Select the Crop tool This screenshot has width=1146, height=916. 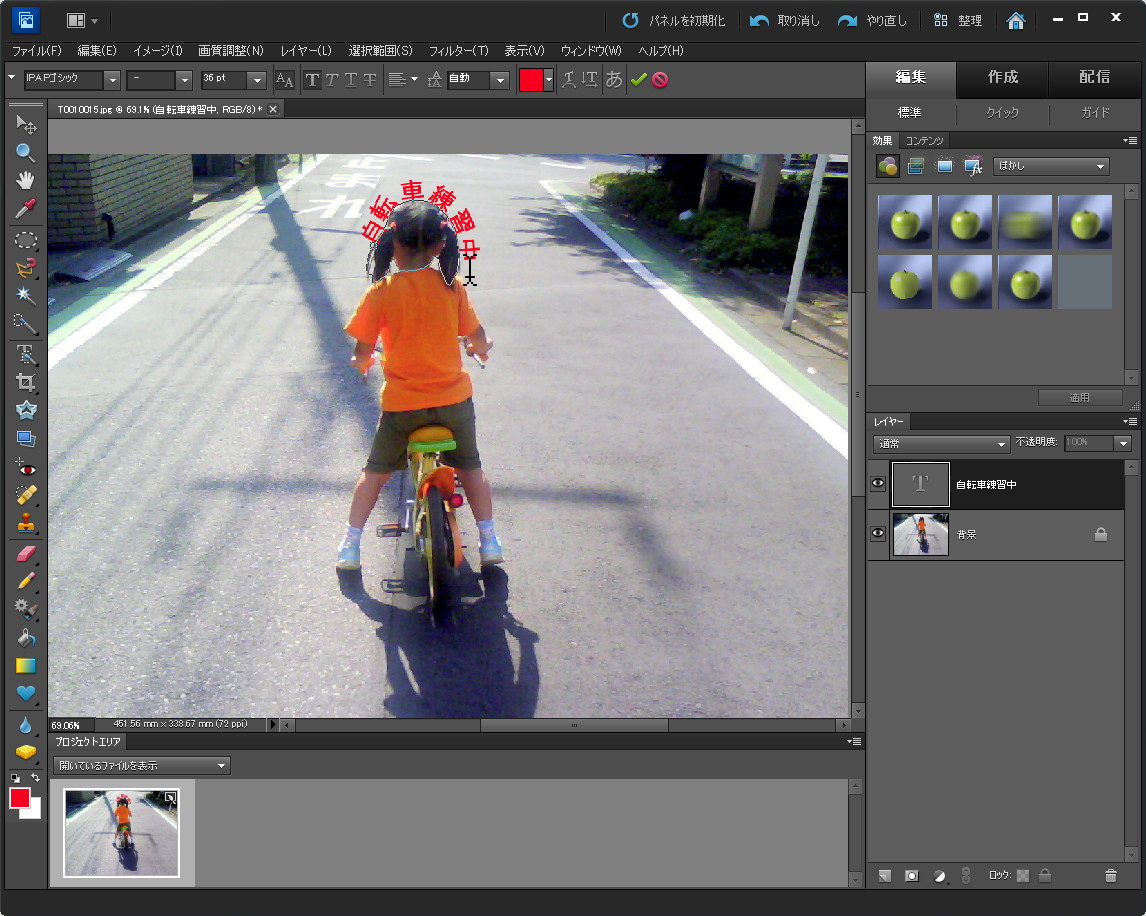point(25,381)
